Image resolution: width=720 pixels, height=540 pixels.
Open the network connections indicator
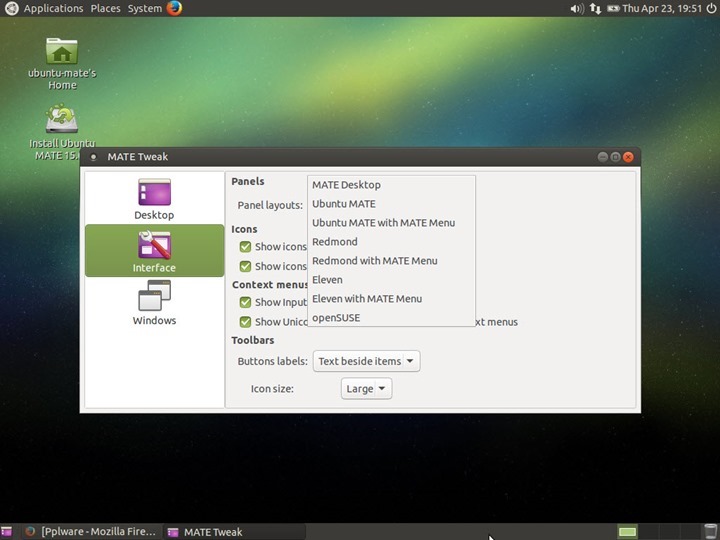coord(596,8)
